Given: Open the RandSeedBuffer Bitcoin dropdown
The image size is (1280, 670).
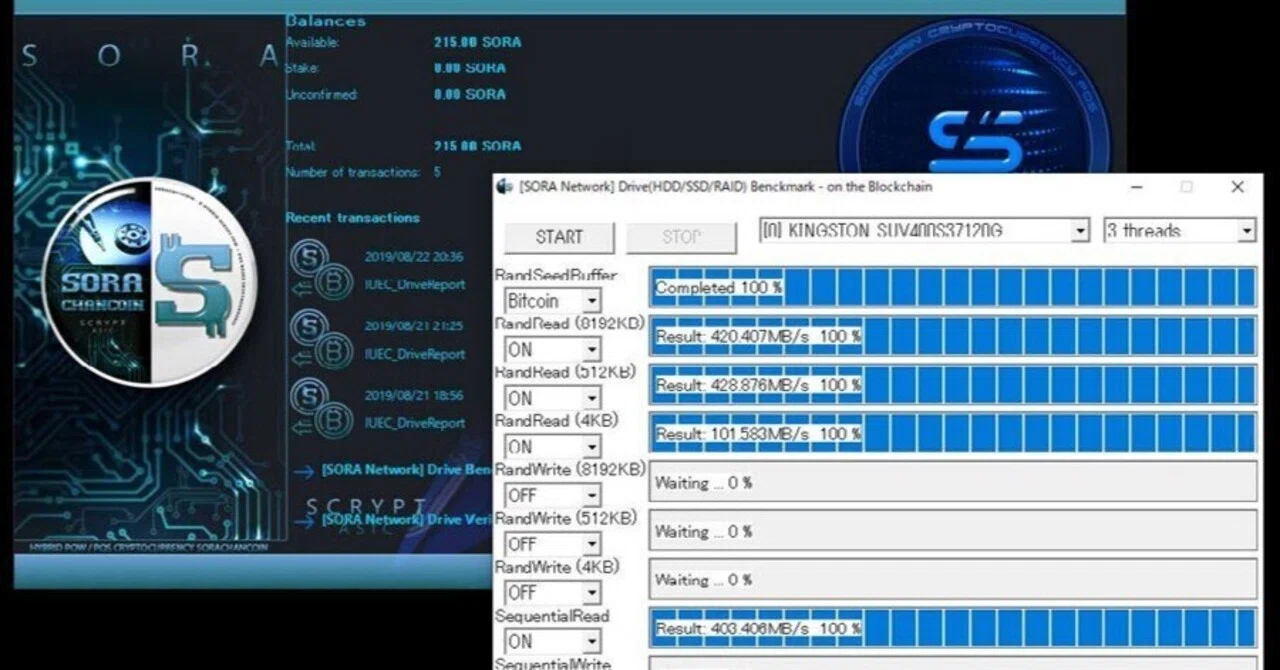Looking at the screenshot, I should pyautogui.click(x=552, y=300).
